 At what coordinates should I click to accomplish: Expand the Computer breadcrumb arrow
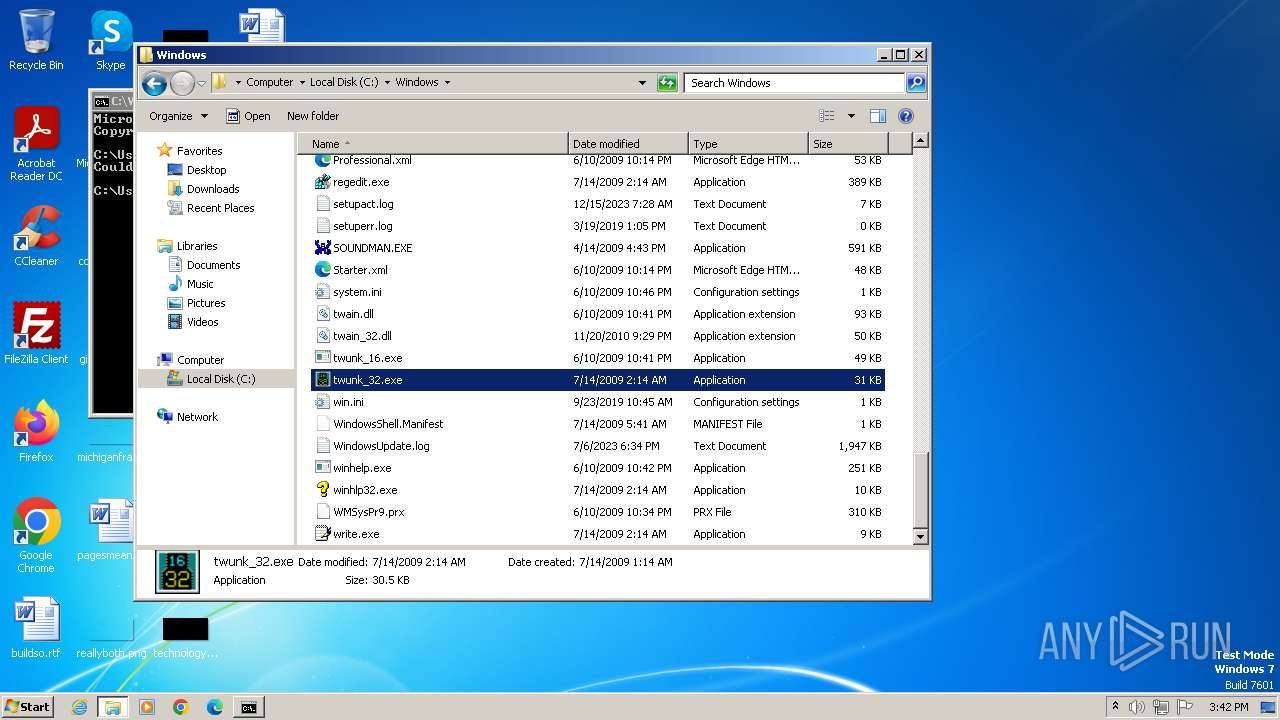[301, 83]
